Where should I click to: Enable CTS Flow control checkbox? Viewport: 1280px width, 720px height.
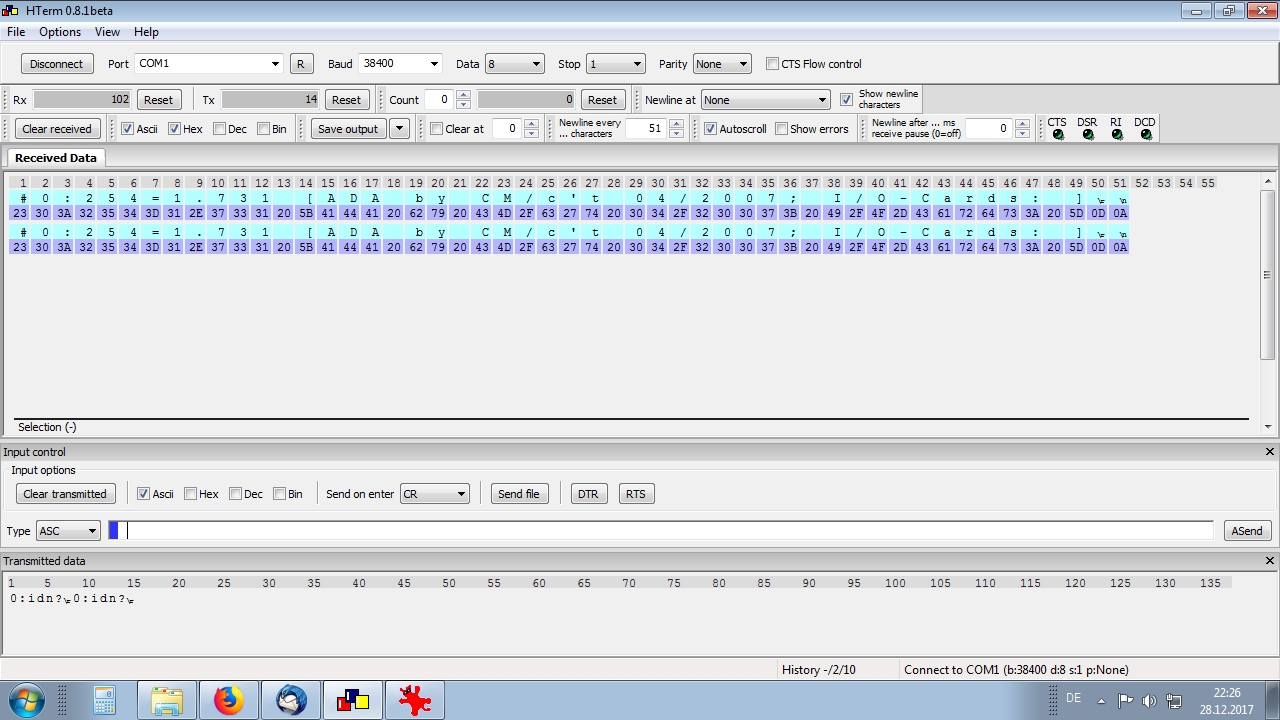pyautogui.click(x=773, y=64)
